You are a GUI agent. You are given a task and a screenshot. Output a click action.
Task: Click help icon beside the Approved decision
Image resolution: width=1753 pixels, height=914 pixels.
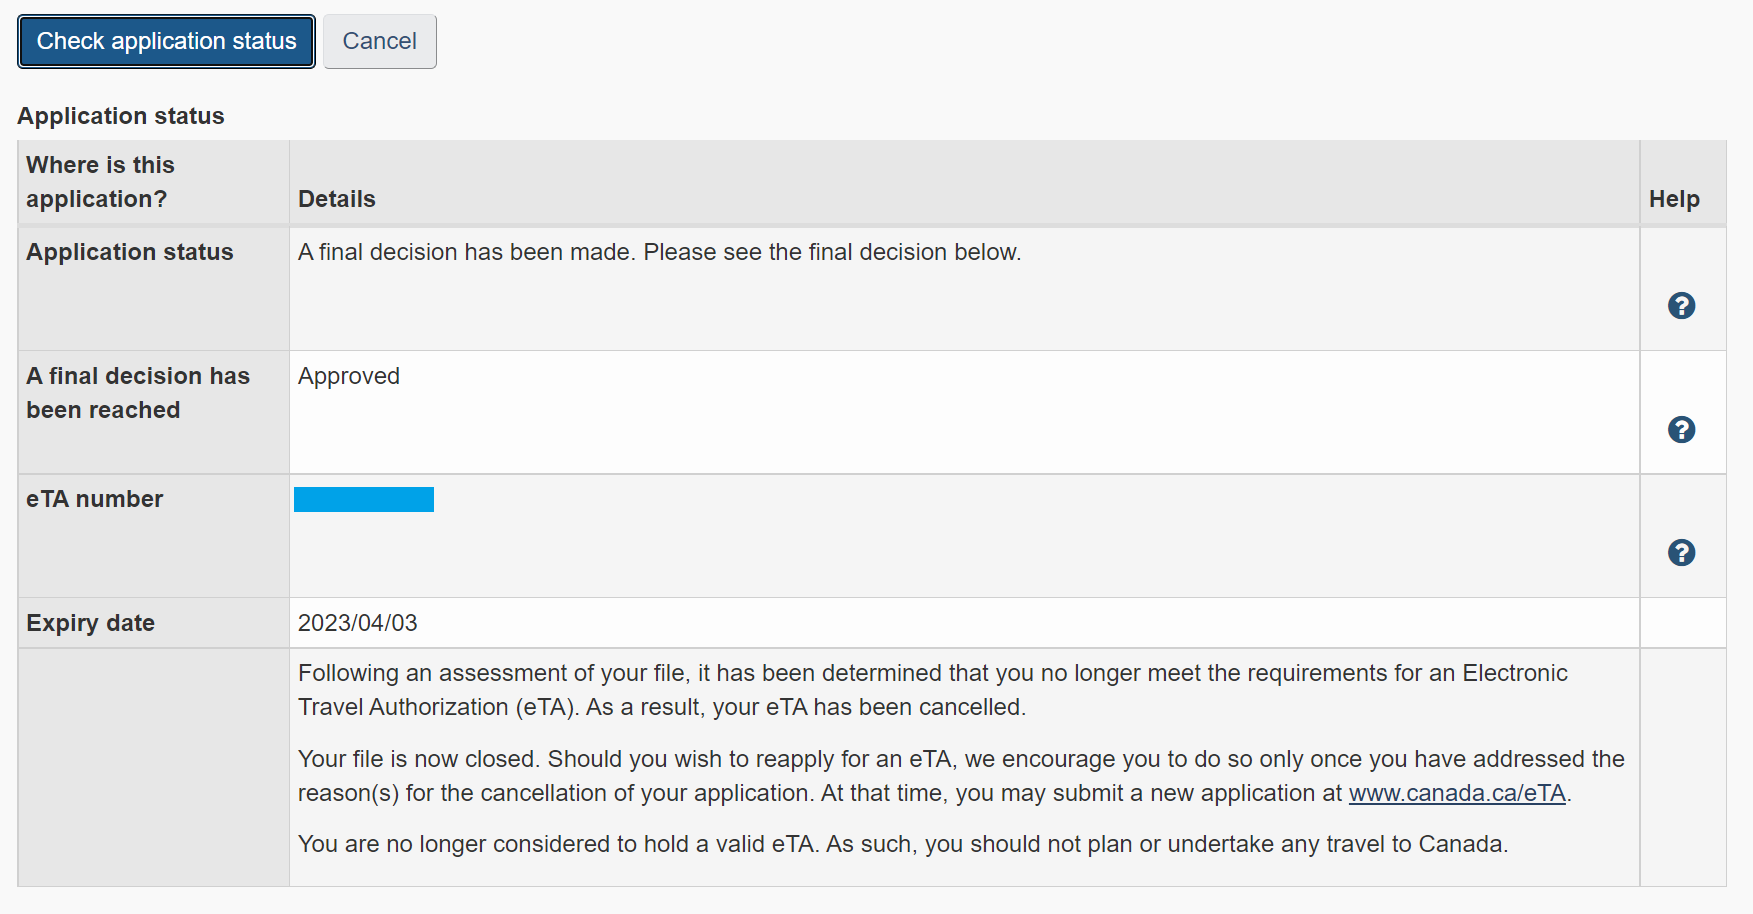(x=1681, y=429)
